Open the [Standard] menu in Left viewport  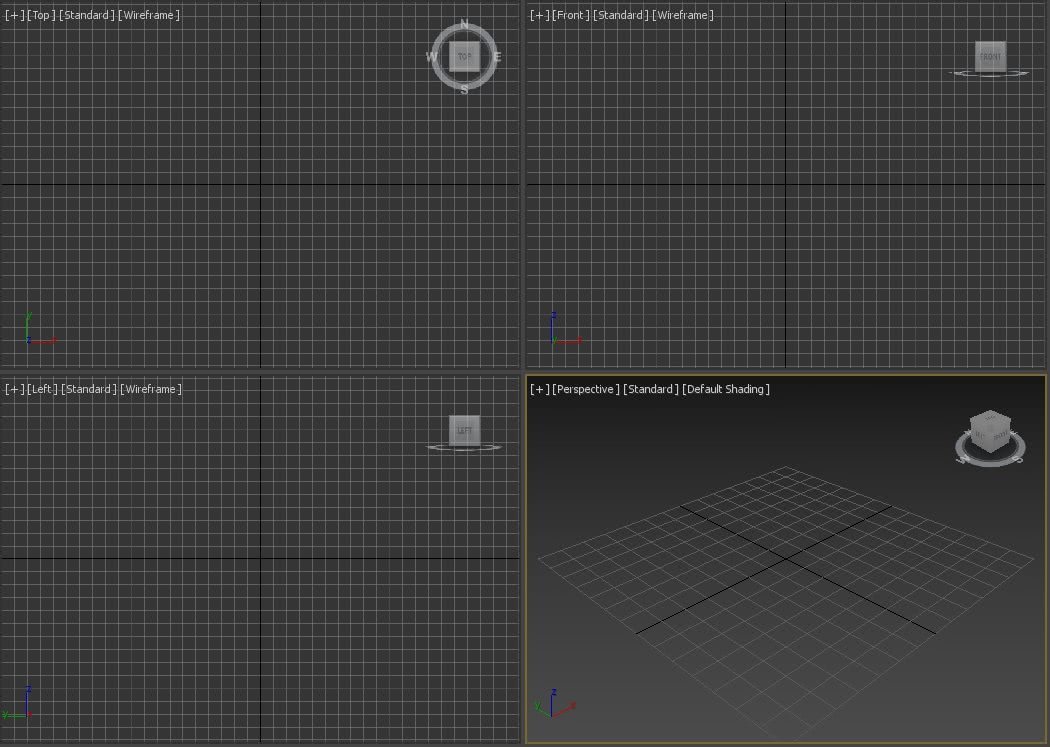[89, 389]
